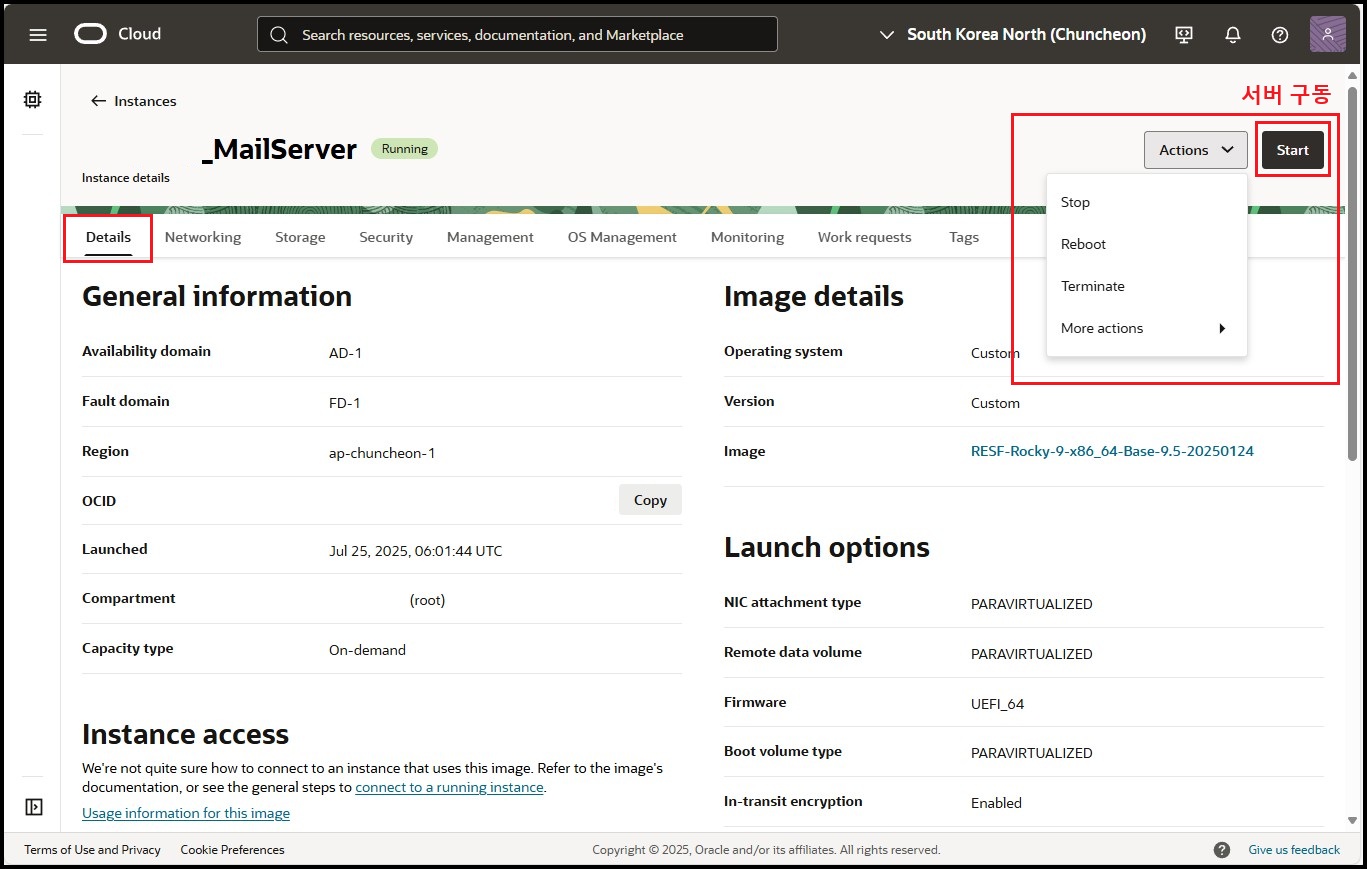Click the footer help circle icon

click(1222, 850)
